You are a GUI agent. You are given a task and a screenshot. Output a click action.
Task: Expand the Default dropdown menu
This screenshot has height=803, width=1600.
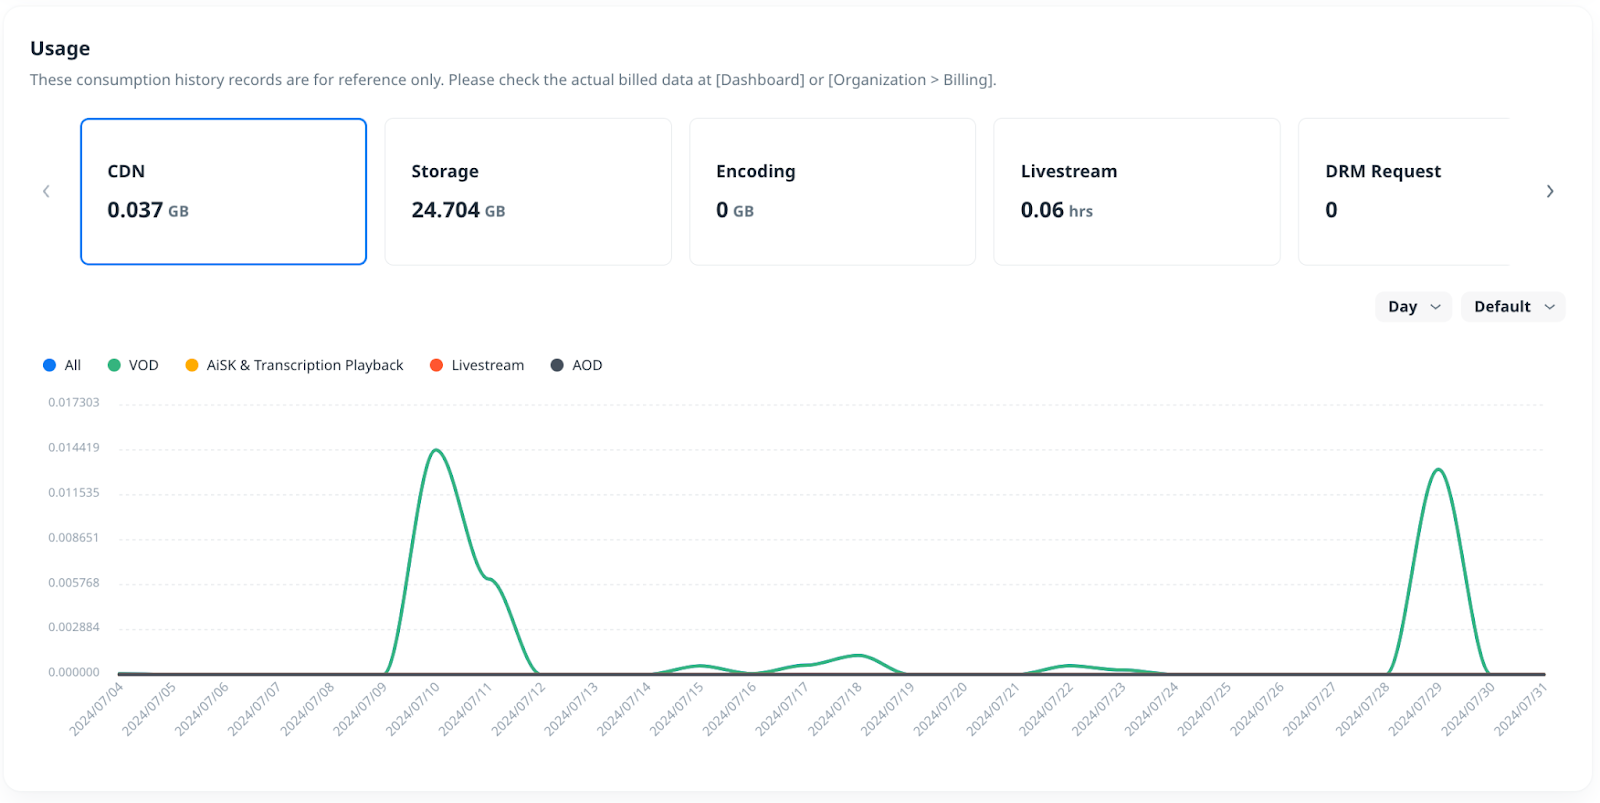[x=1512, y=307]
